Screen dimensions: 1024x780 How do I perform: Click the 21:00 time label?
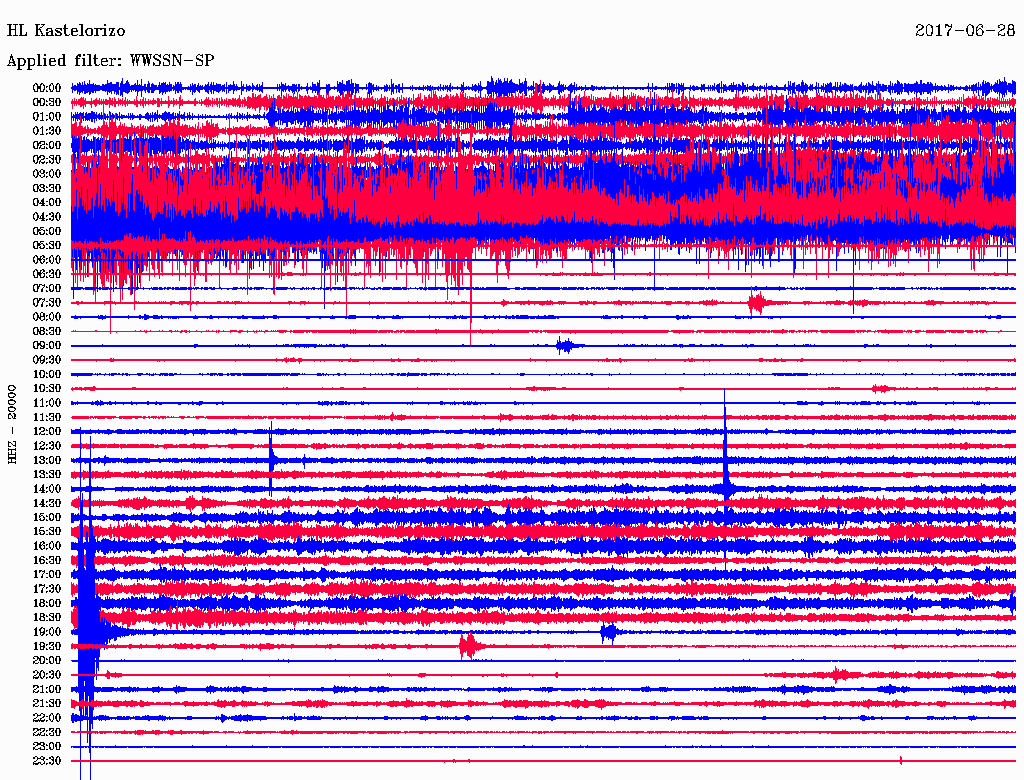pyautogui.click(x=47, y=689)
